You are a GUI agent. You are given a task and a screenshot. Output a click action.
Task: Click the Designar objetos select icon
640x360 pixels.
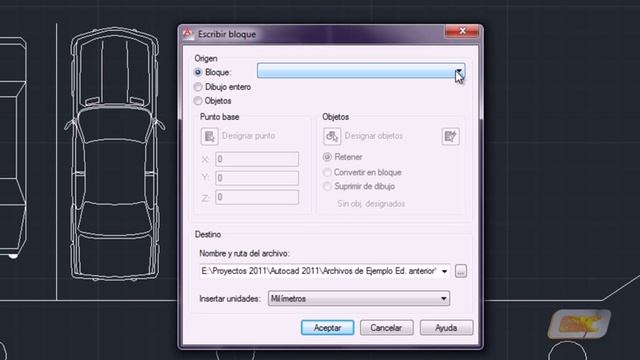[x=332, y=136]
